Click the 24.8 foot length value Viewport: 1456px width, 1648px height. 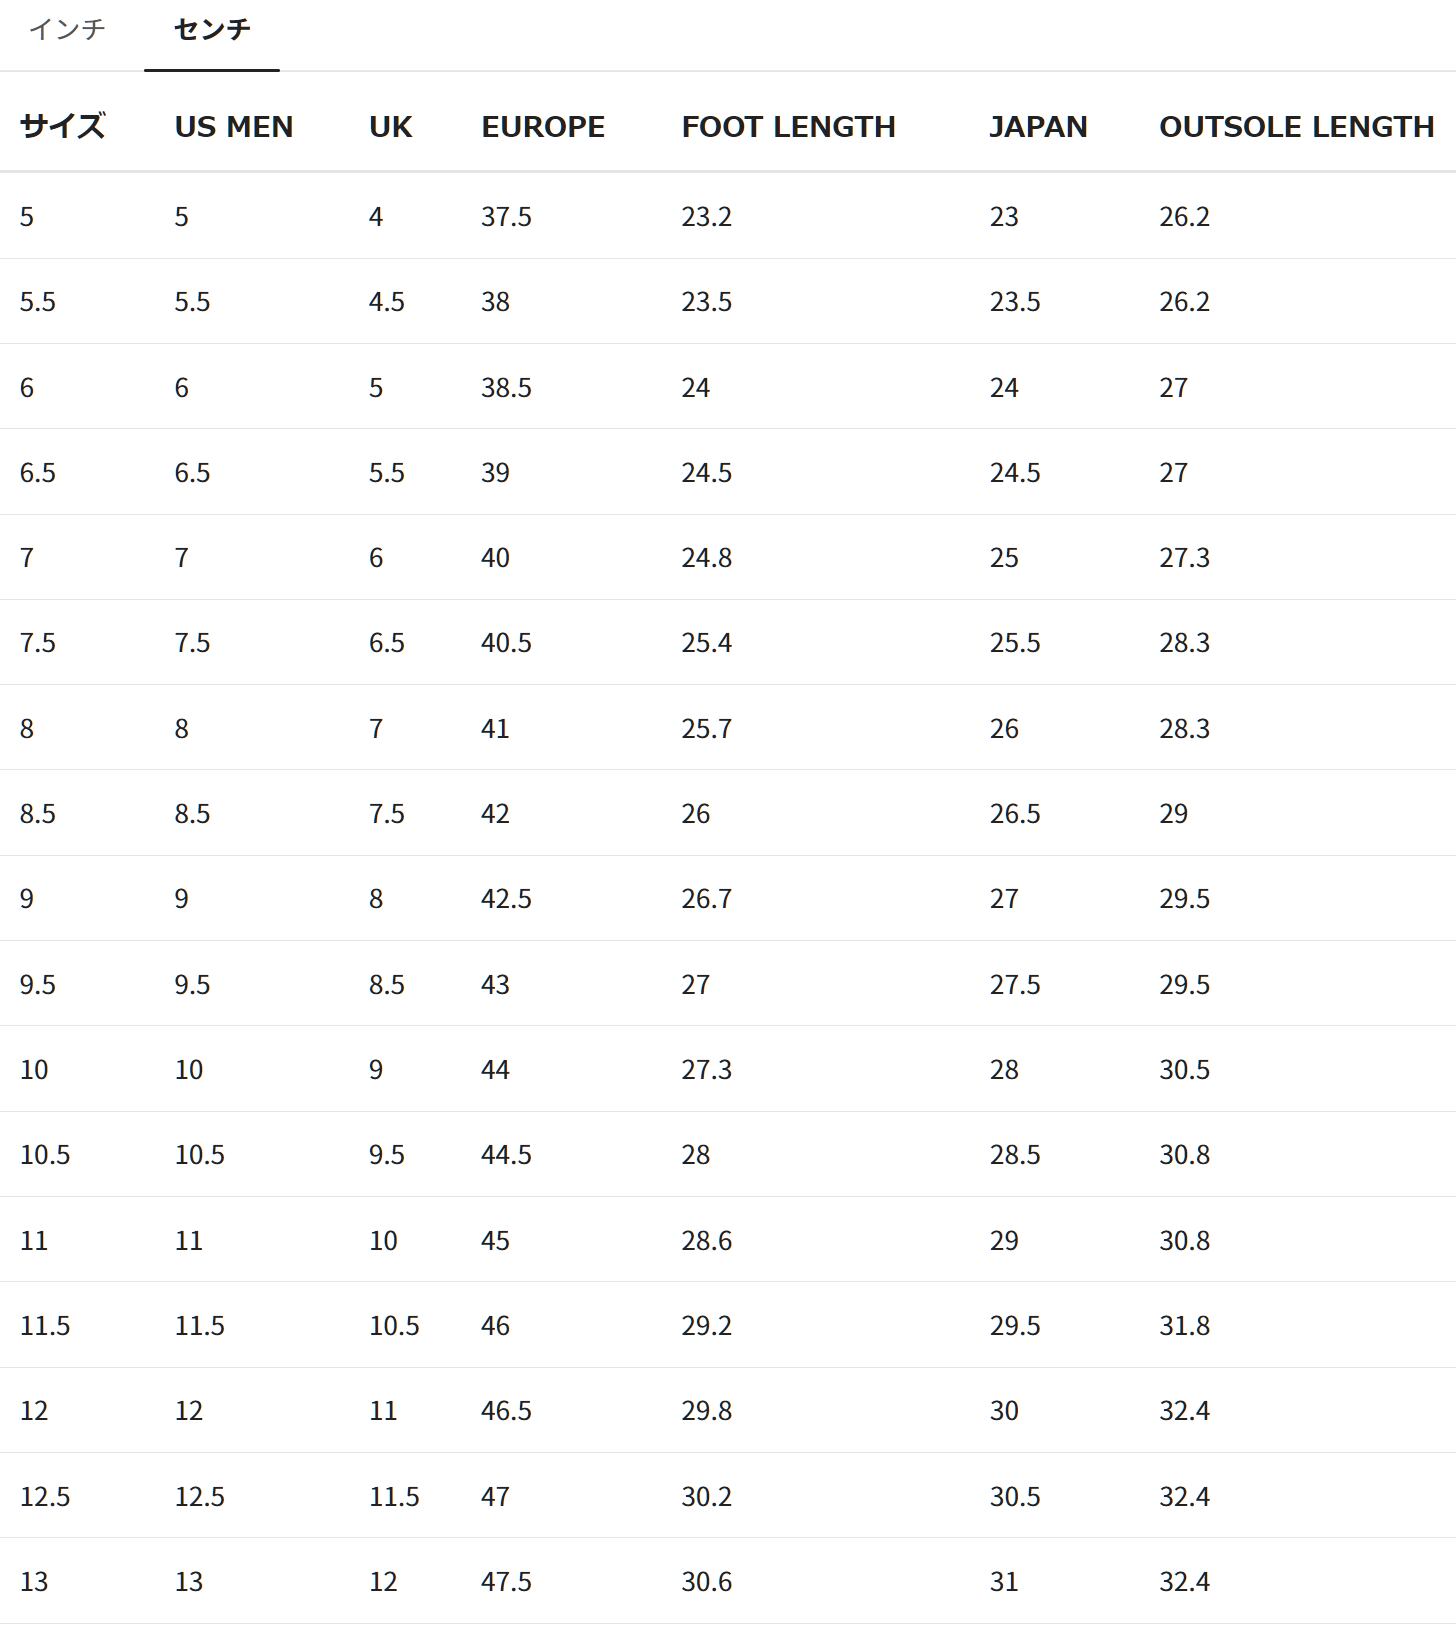click(x=706, y=558)
